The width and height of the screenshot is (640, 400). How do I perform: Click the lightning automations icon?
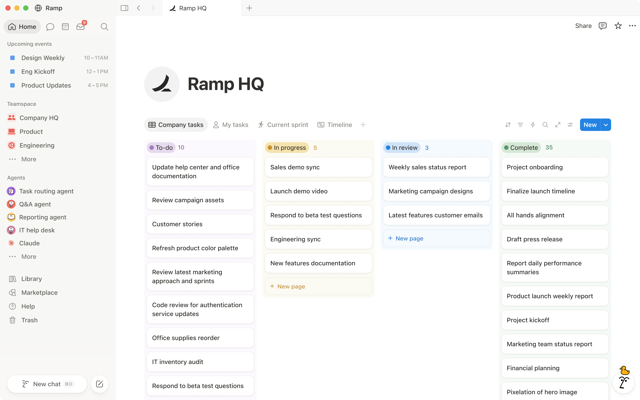click(x=533, y=125)
